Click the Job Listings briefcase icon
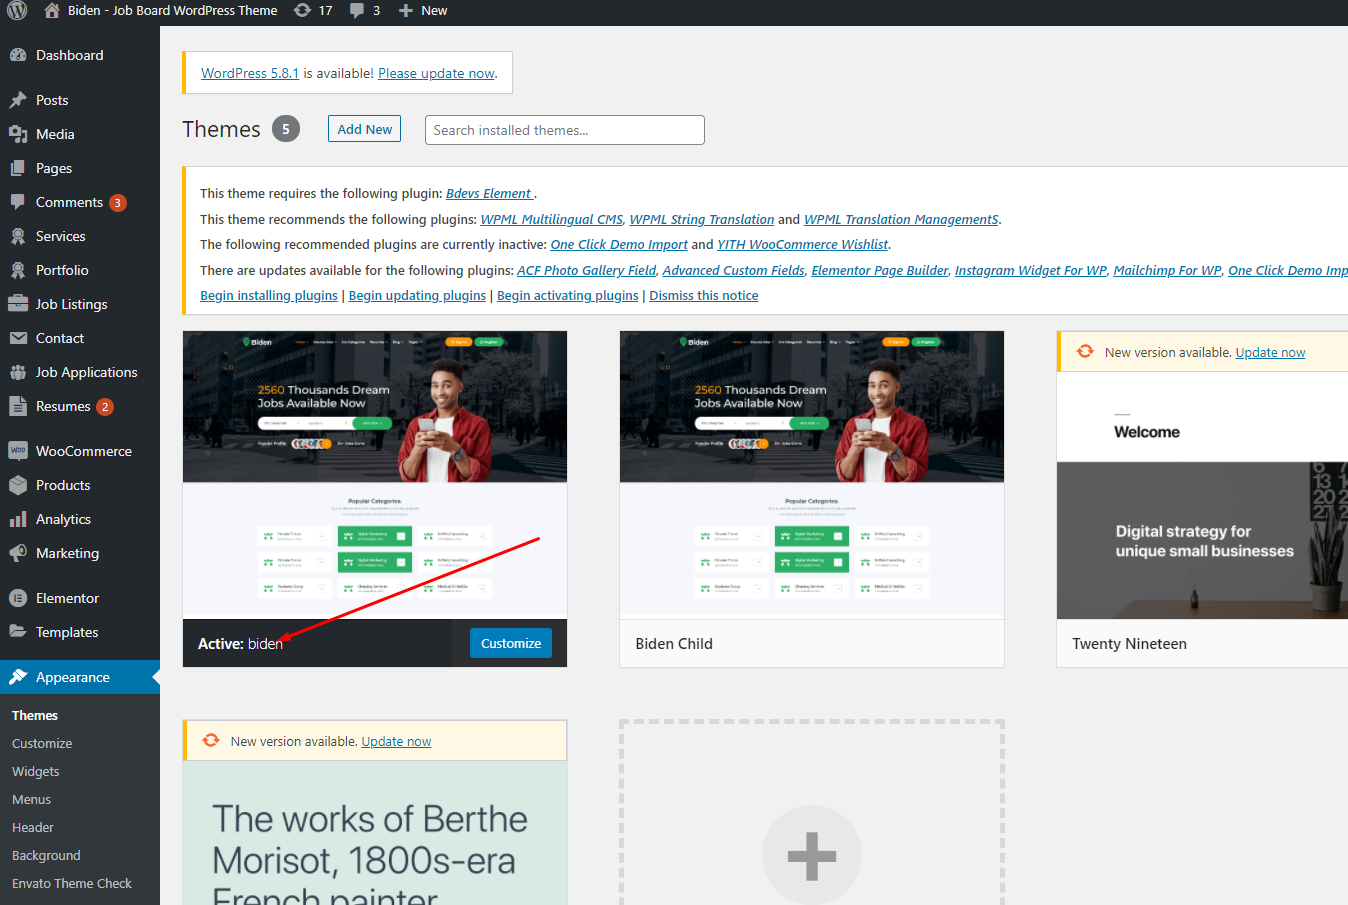This screenshot has height=905, width=1348. [18, 304]
